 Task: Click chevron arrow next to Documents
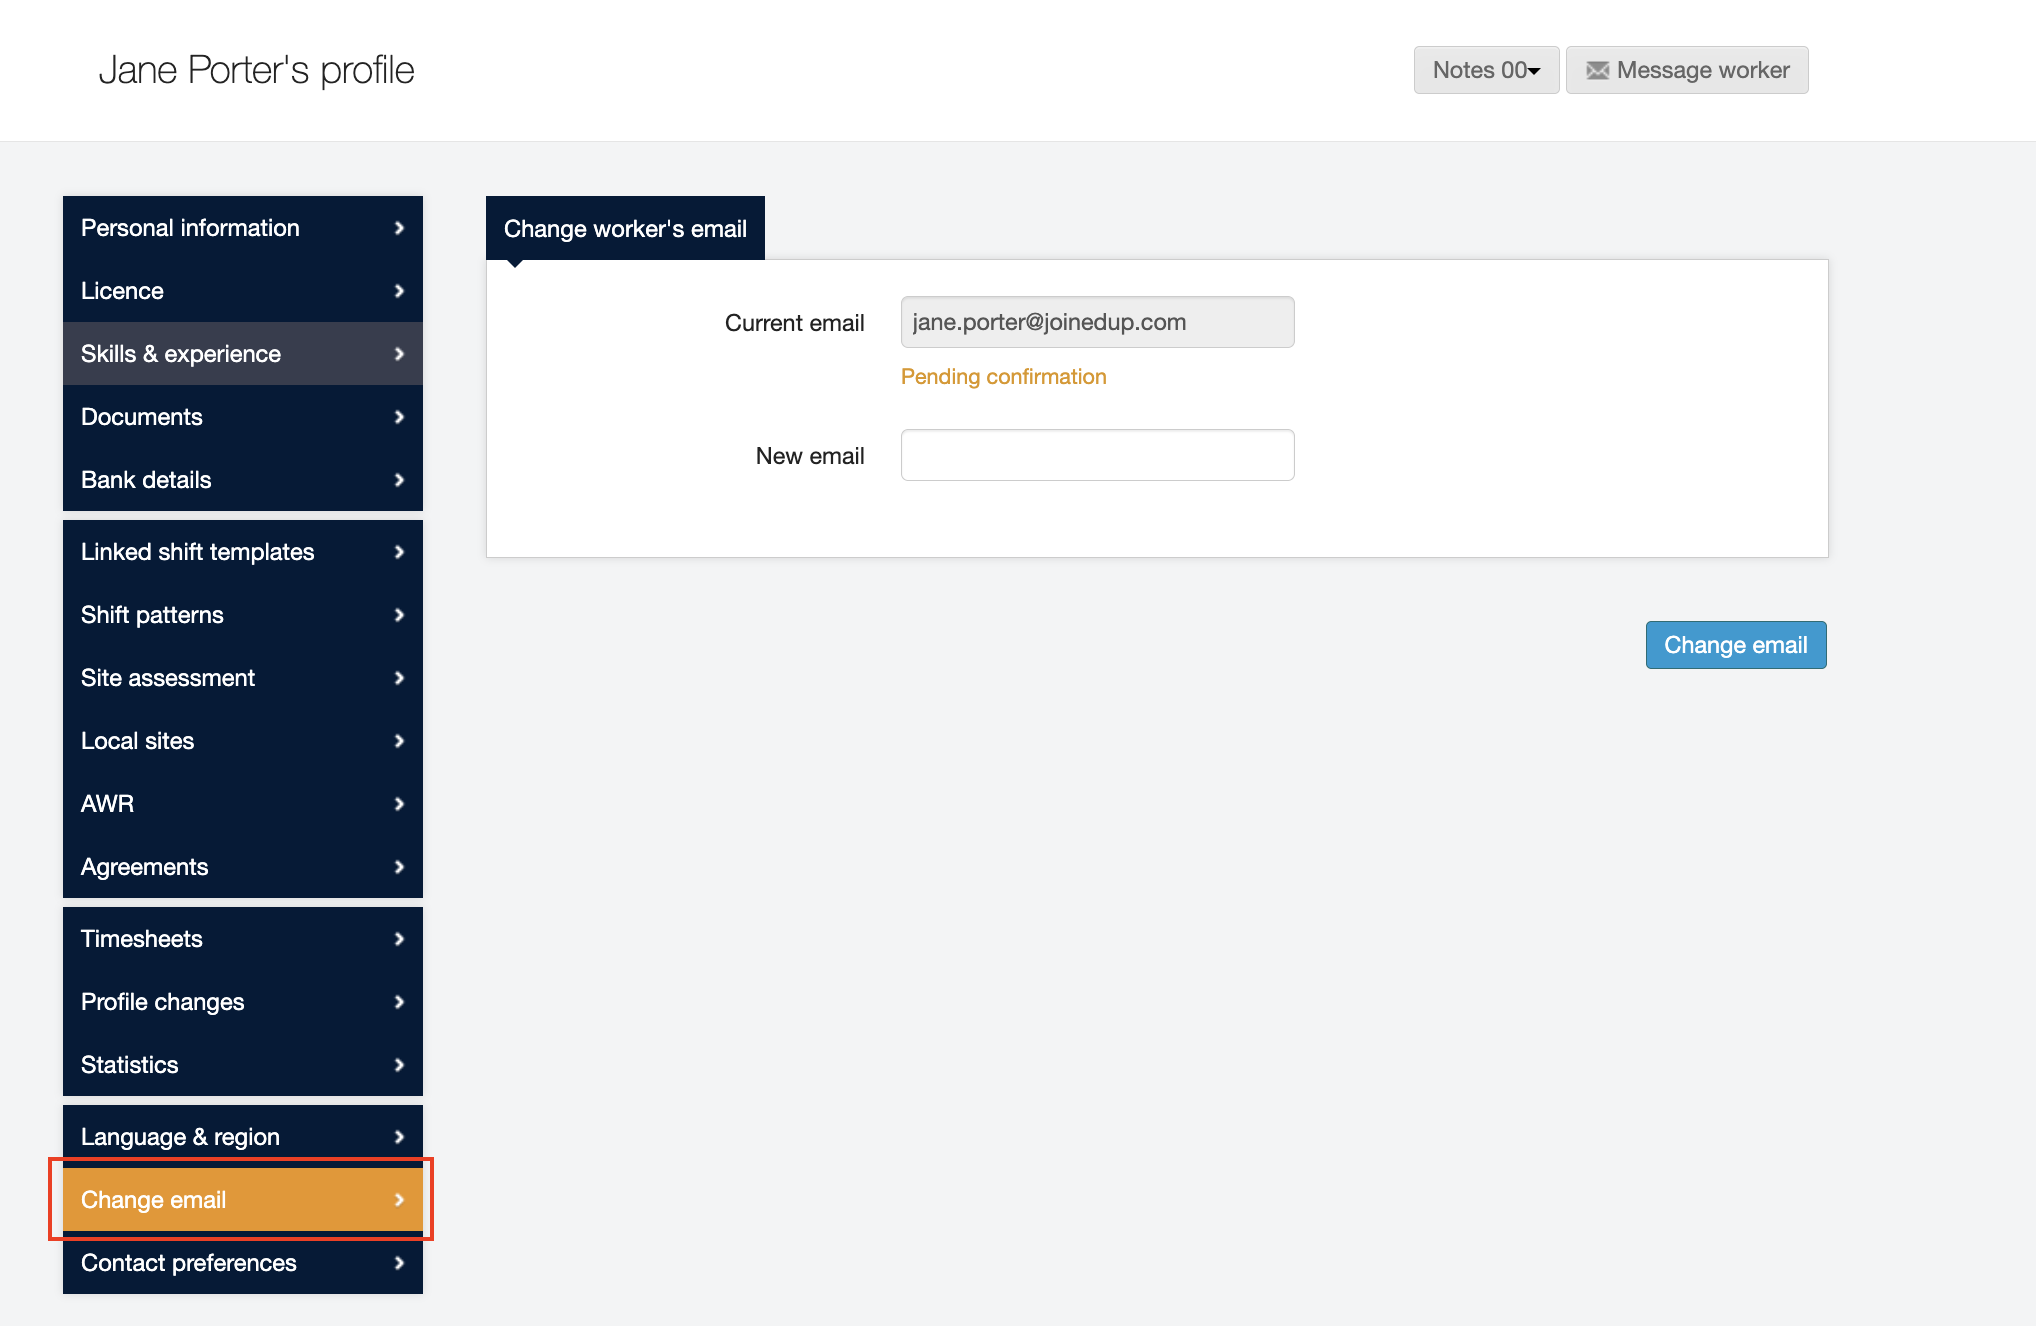(399, 417)
